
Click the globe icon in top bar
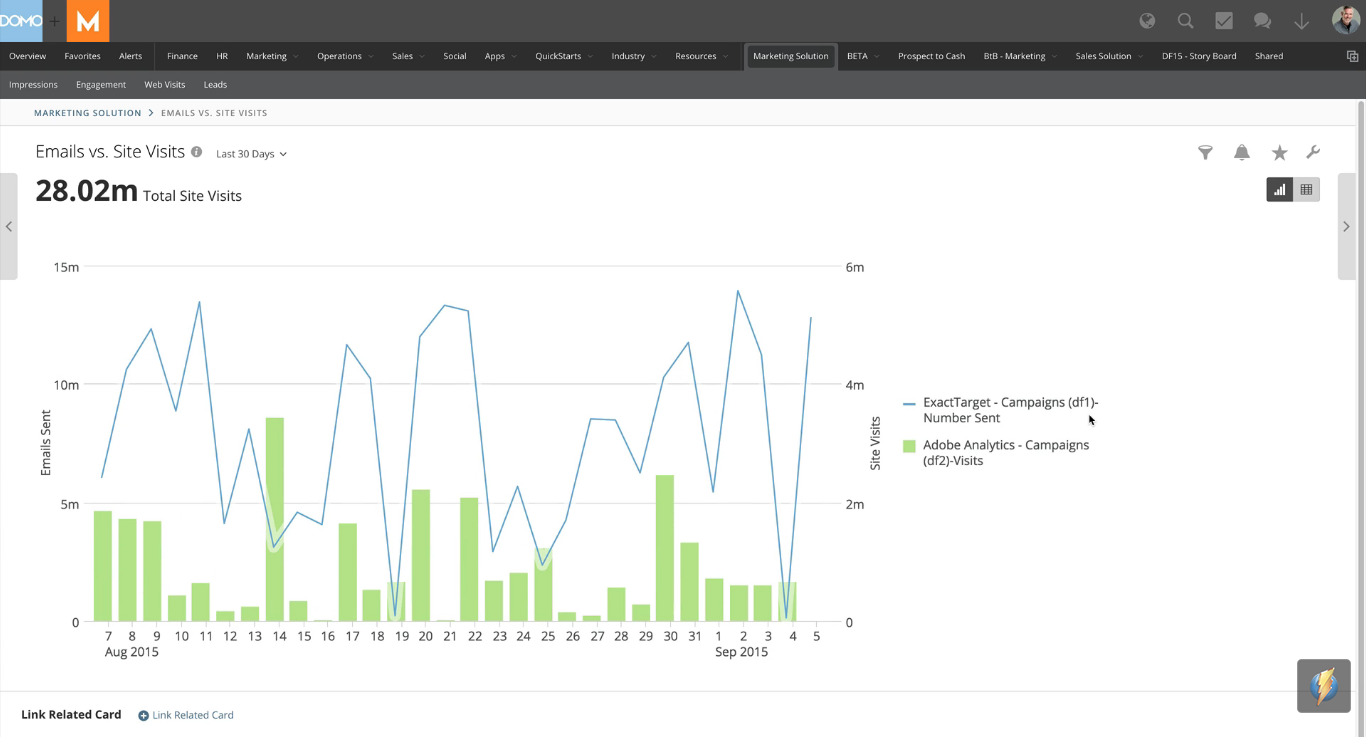click(x=1147, y=21)
